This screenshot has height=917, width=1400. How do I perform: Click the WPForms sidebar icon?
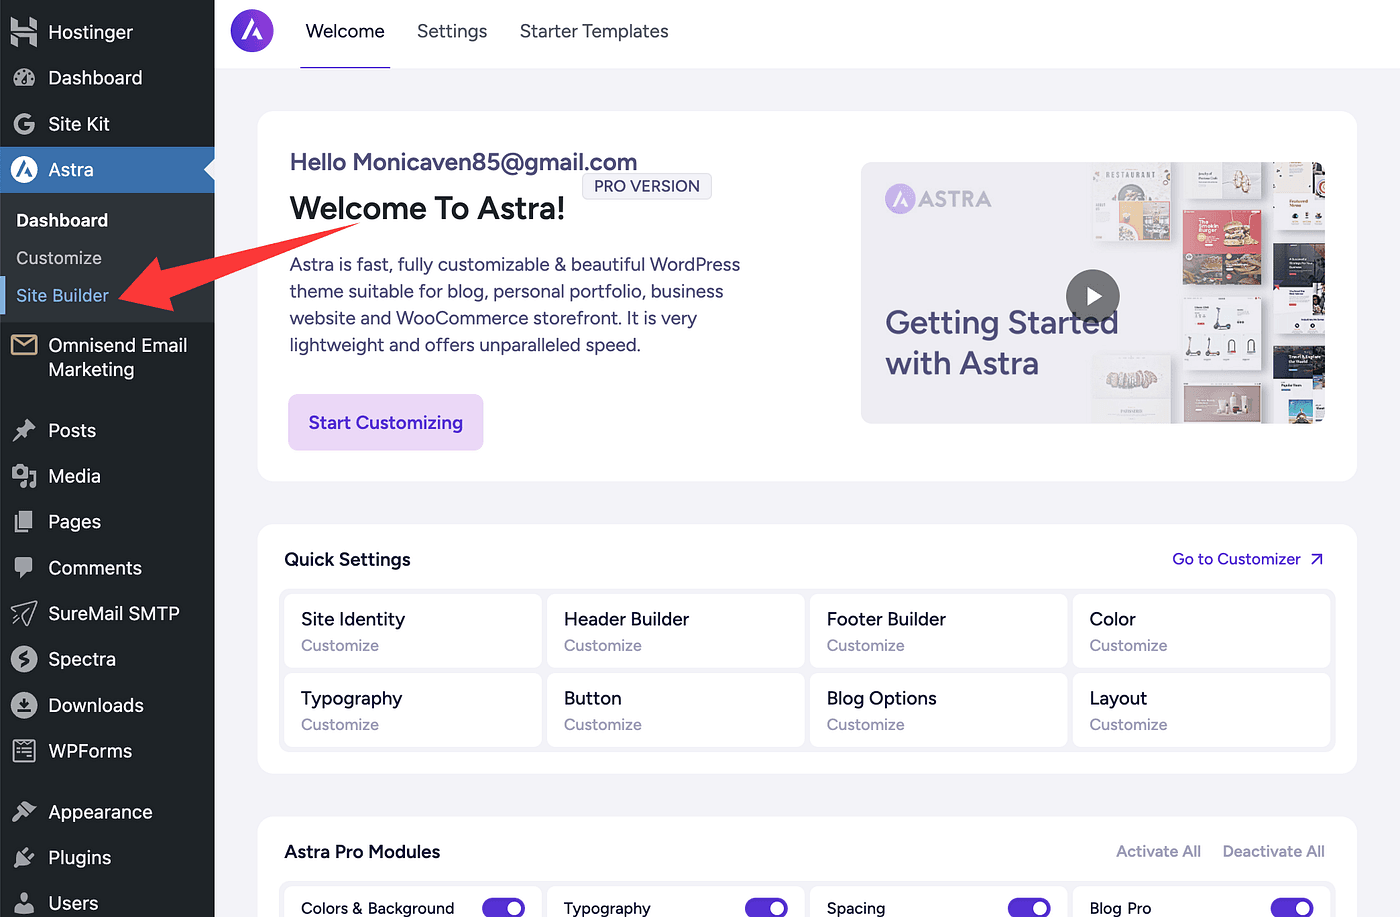pos(24,751)
